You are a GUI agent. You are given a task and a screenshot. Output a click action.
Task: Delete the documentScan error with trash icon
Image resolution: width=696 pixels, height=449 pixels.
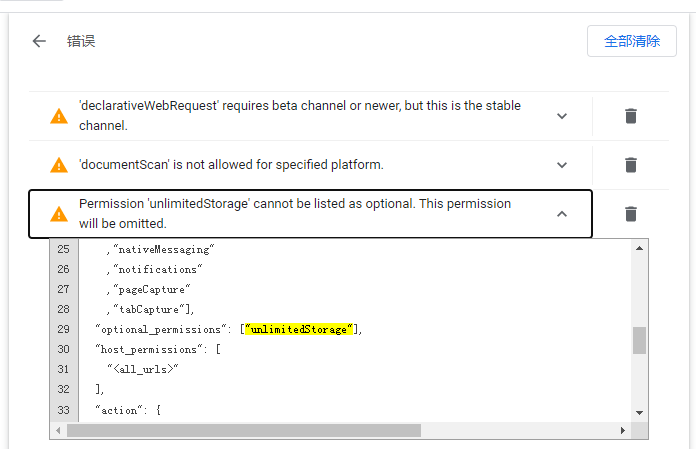point(630,165)
